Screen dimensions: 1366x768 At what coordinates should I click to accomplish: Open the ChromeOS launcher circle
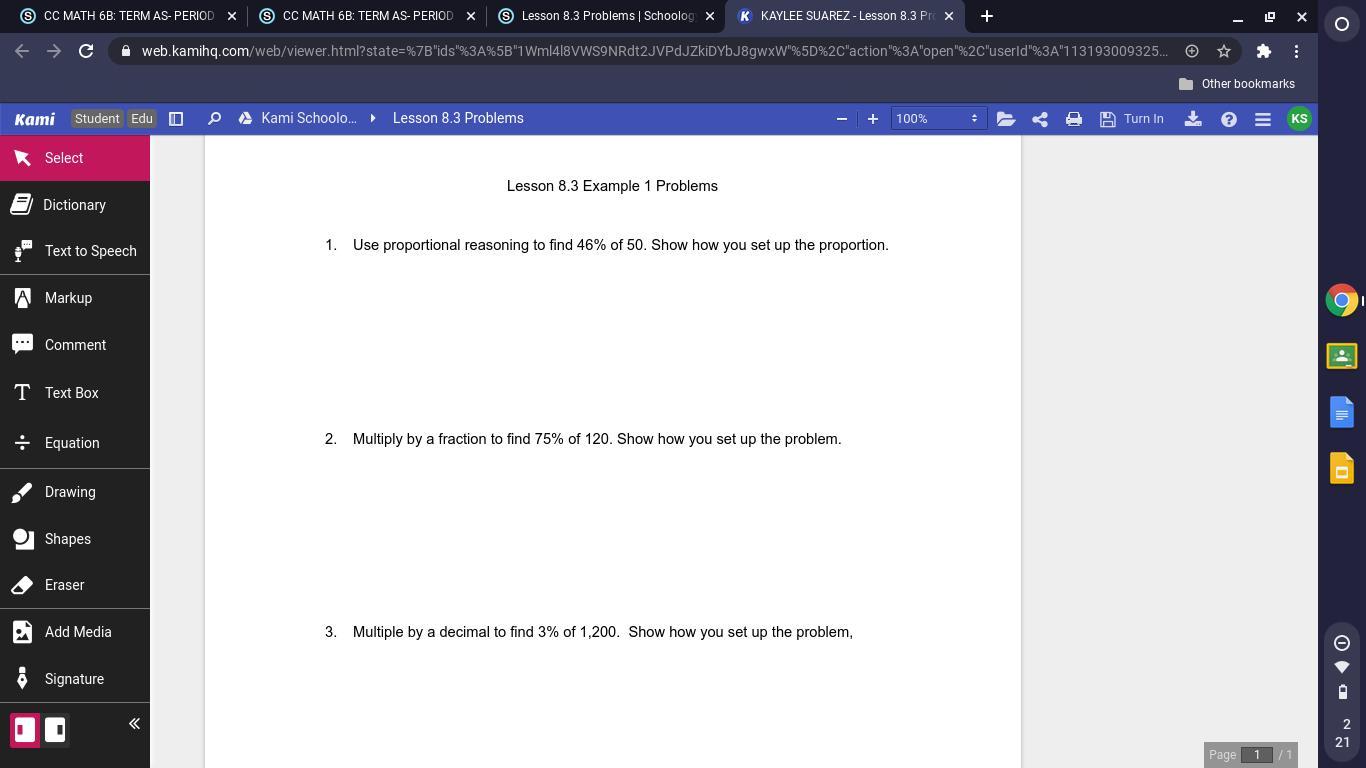(x=1342, y=24)
